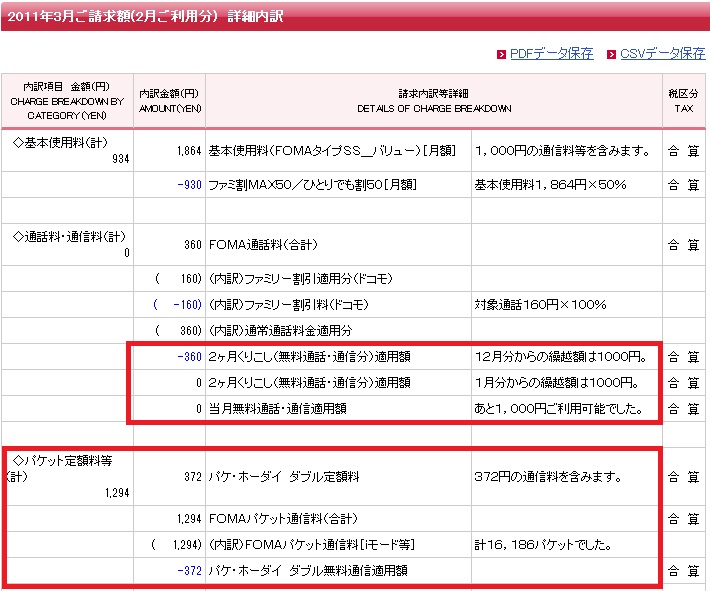The width and height of the screenshot is (710, 591).
Task: Select the ◇通話料・通信料(計) category label
Action: [x=69, y=236]
